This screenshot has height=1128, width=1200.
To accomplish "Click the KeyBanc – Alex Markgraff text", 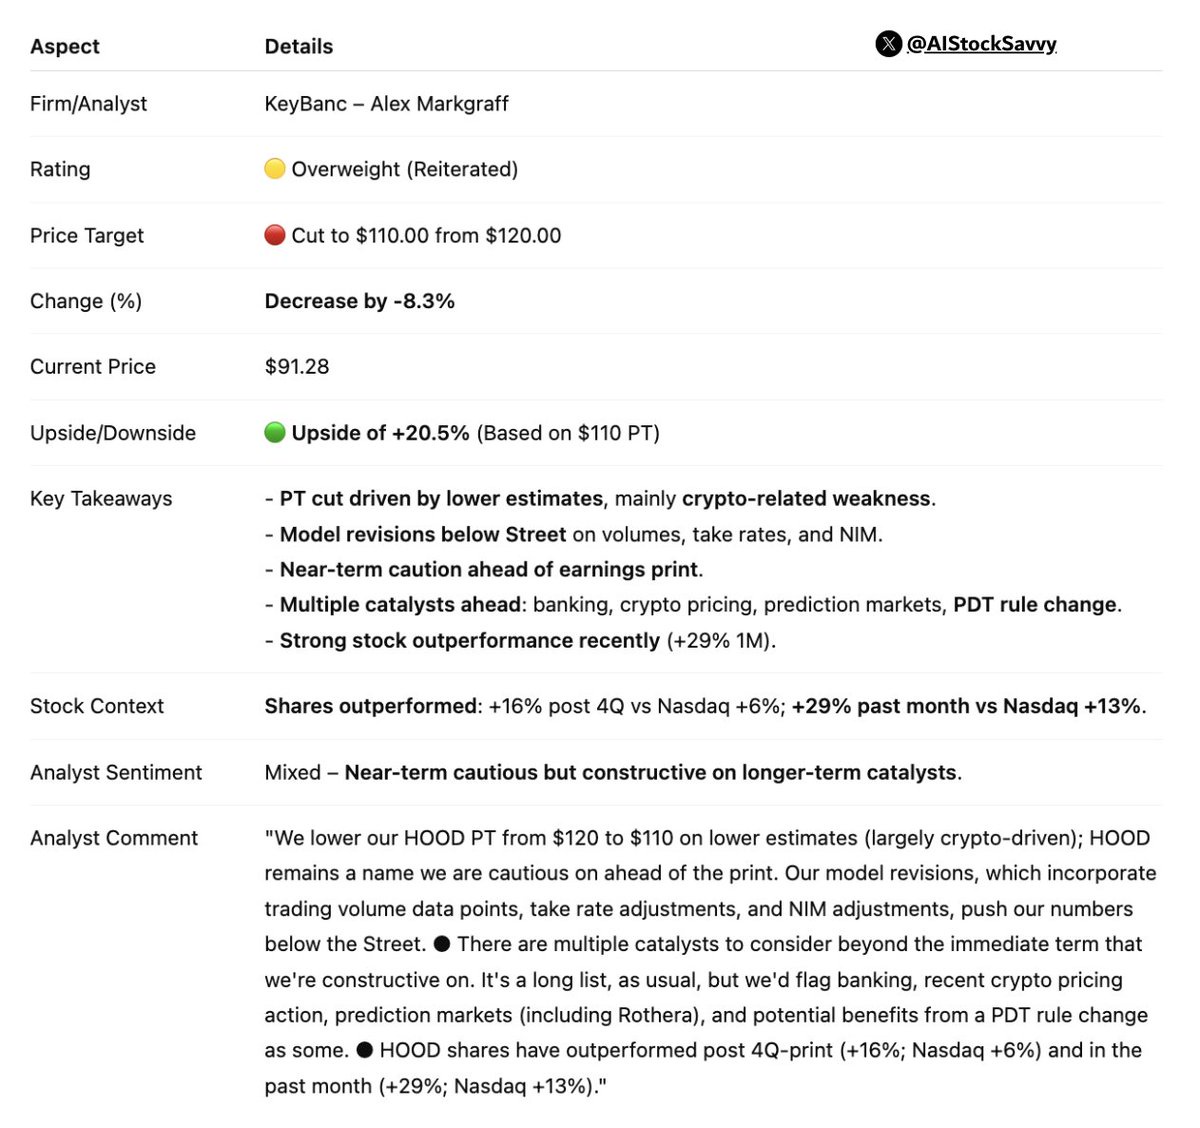I will pos(386,104).
